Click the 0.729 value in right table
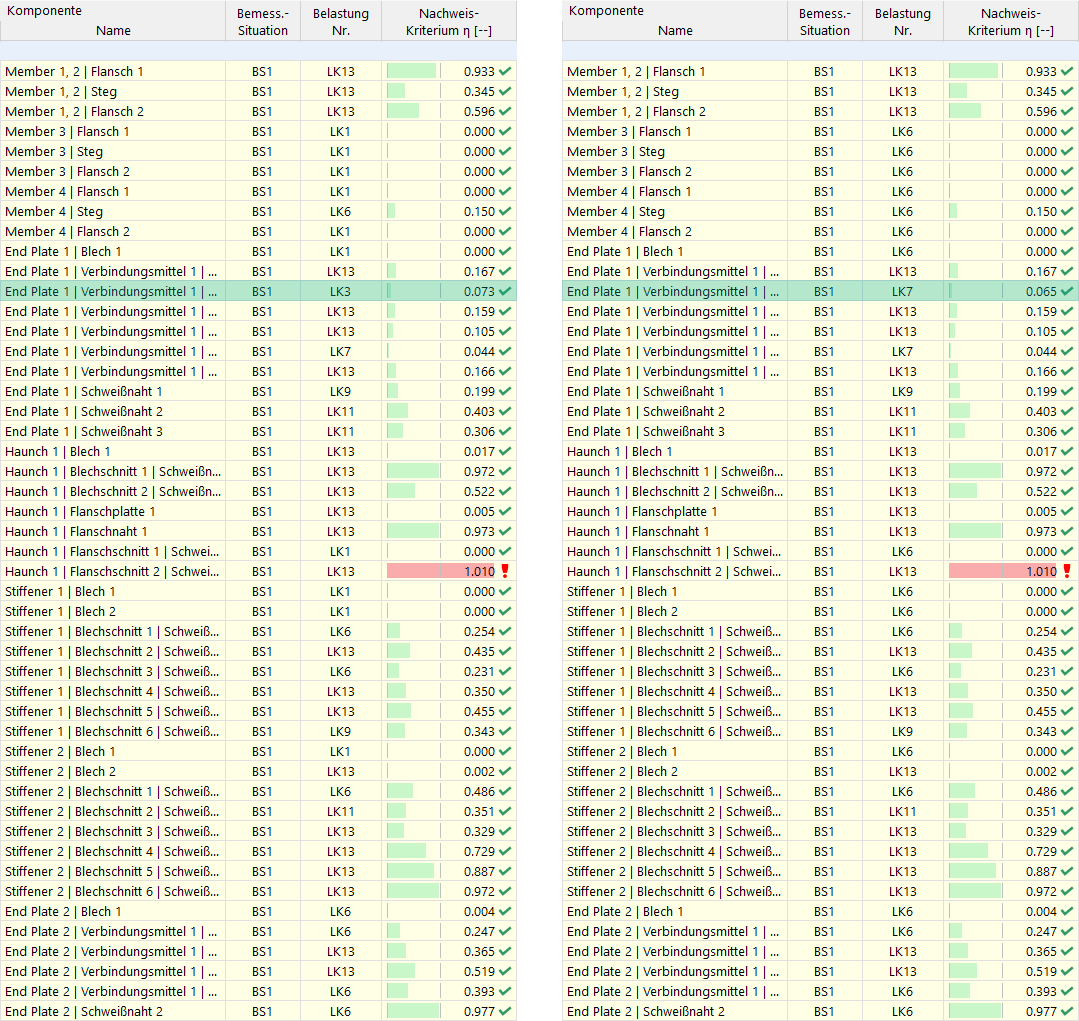 coord(1041,851)
